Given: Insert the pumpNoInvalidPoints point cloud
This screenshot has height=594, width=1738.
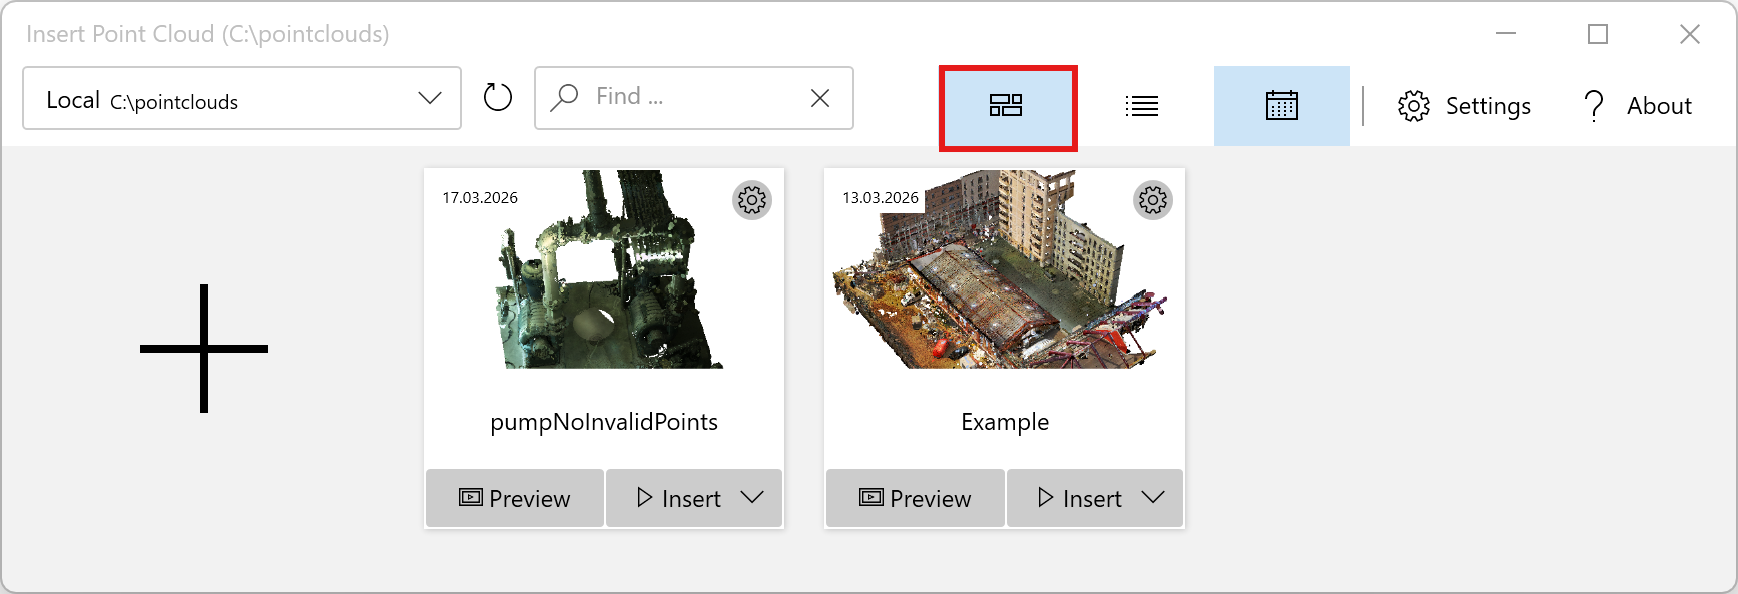Looking at the screenshot, I should click(x=679, y=498).
